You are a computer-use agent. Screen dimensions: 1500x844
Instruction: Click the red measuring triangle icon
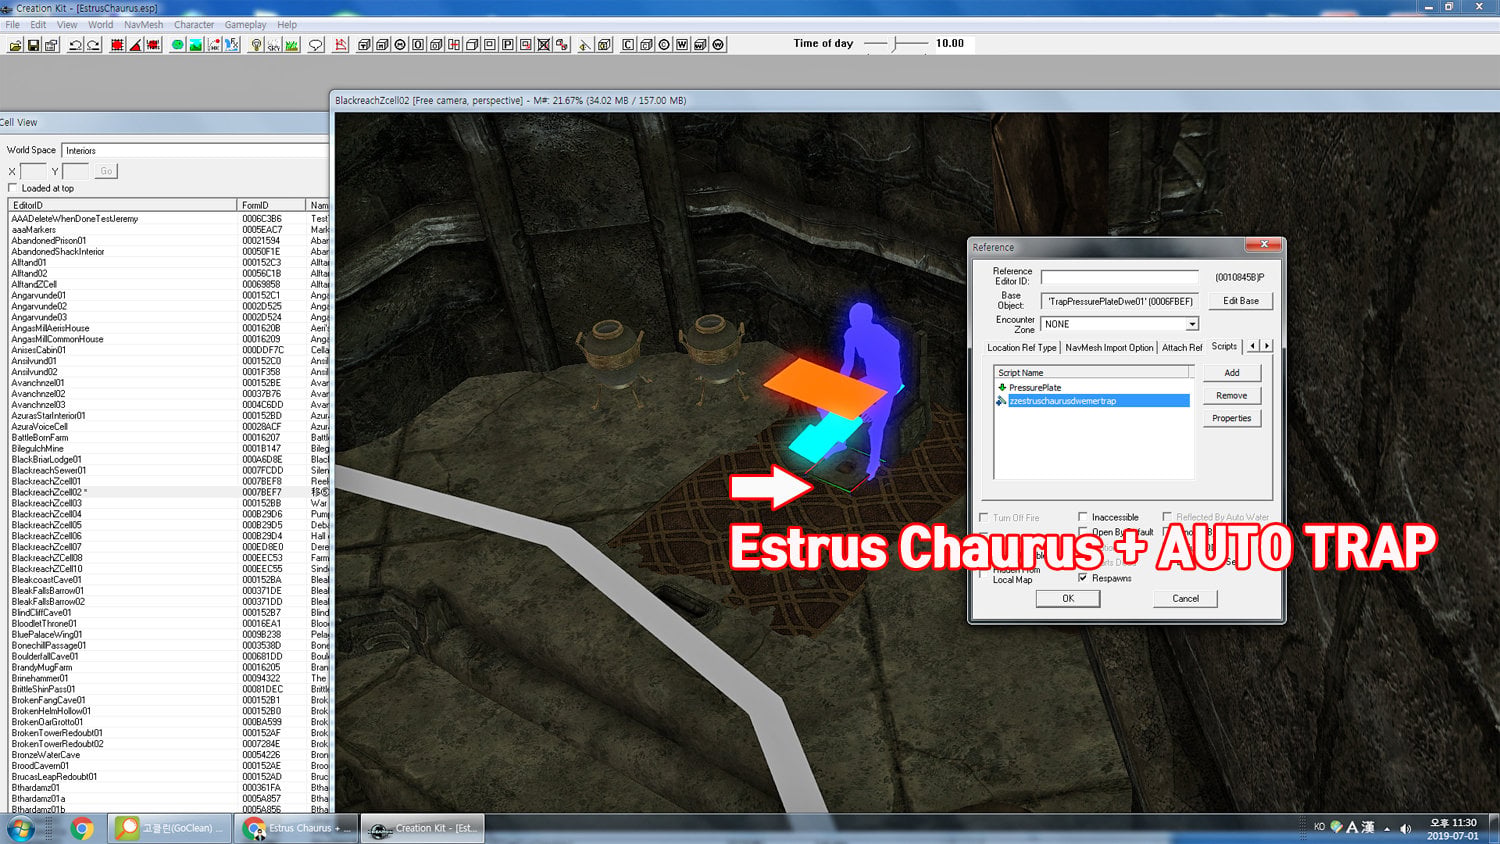341,45
